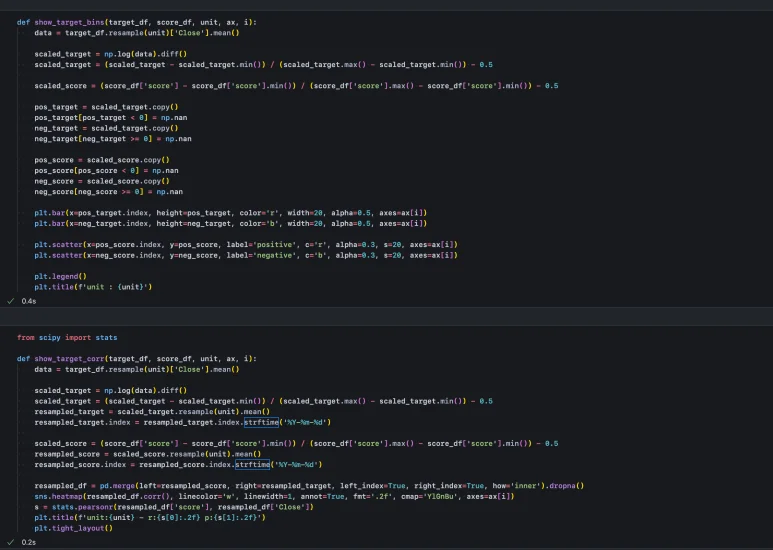Image resolution: width=773 pixels, height=550 pixels.
Task: Click the pd.merge call
Action: tap(107, 485)
